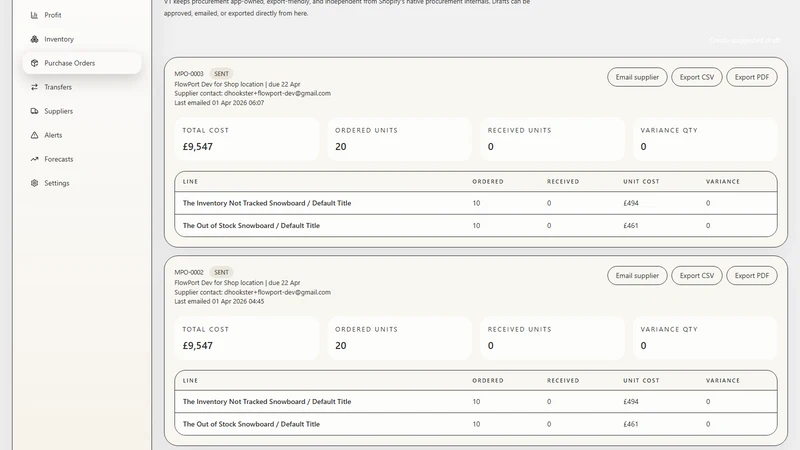
Task: Click the Profit bar chart icon
Action: [x=34, y=15]
